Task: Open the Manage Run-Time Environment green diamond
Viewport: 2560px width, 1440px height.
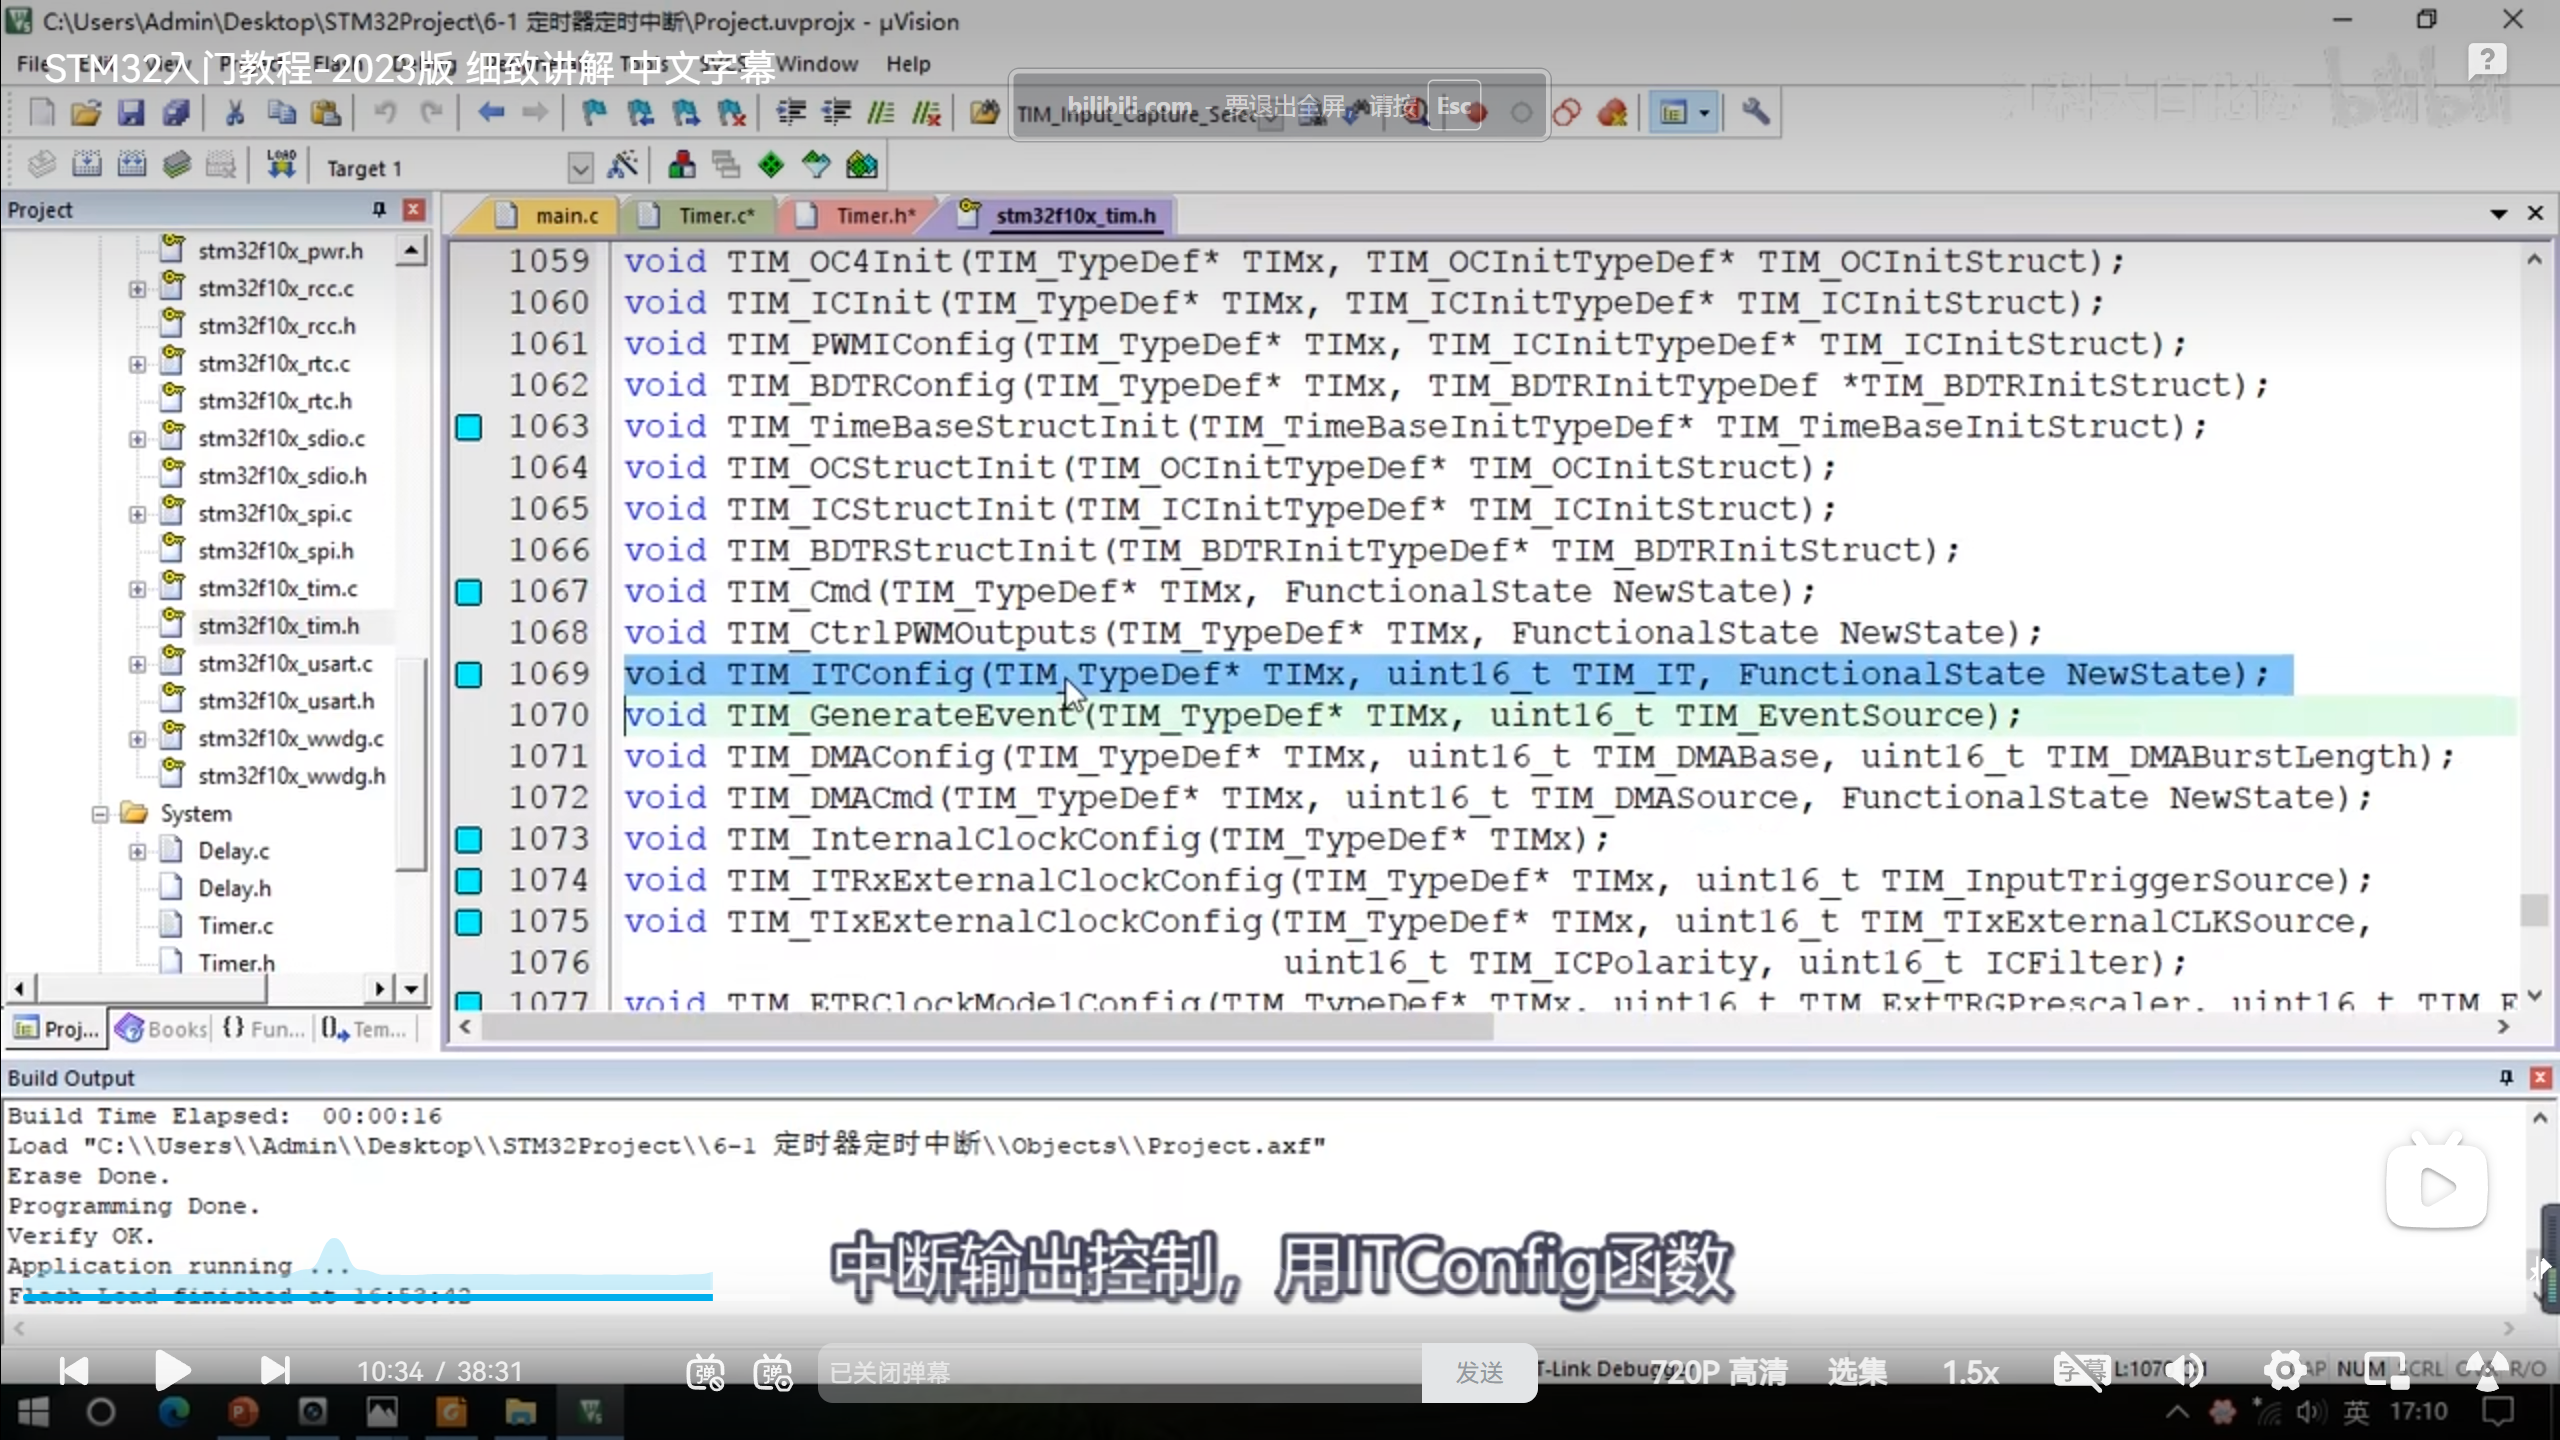Action: click(771, 165)
